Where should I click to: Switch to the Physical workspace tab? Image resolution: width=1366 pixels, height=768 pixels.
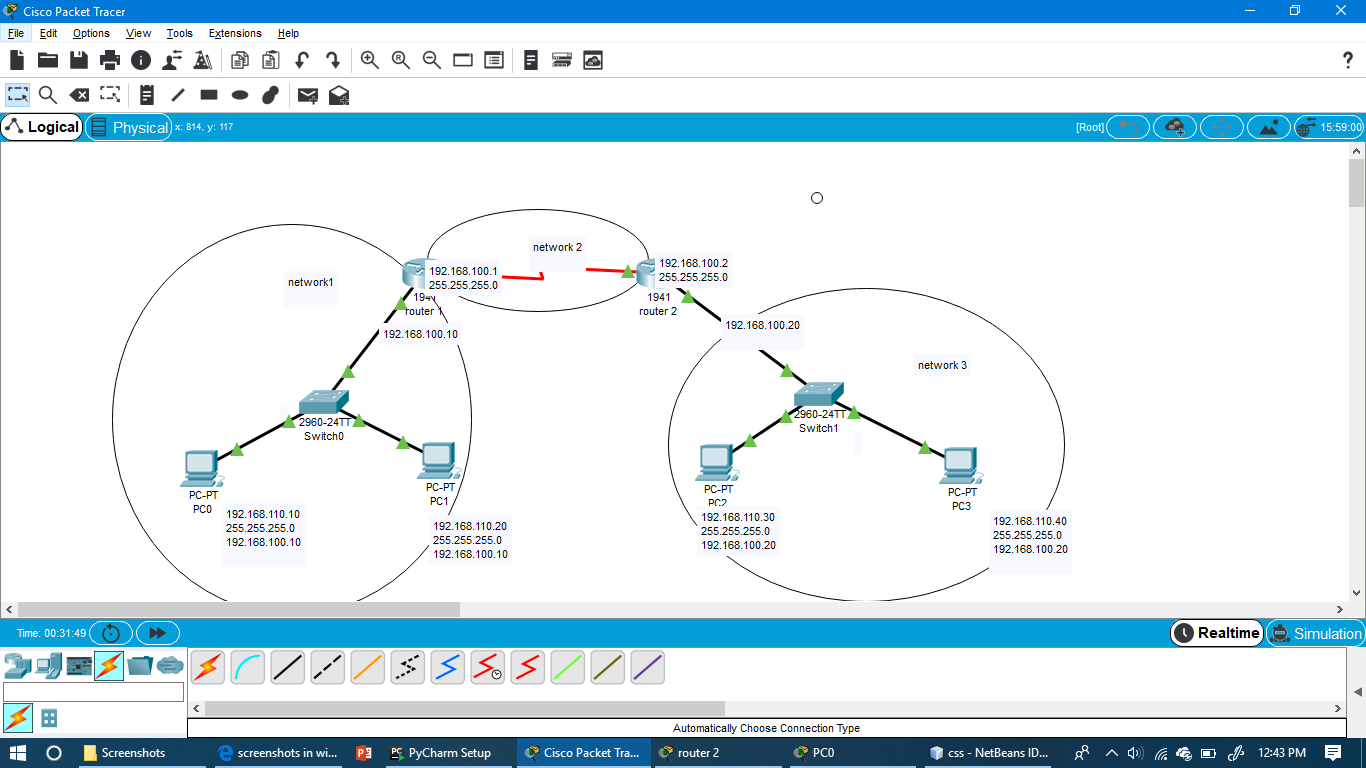click(128, 127)
